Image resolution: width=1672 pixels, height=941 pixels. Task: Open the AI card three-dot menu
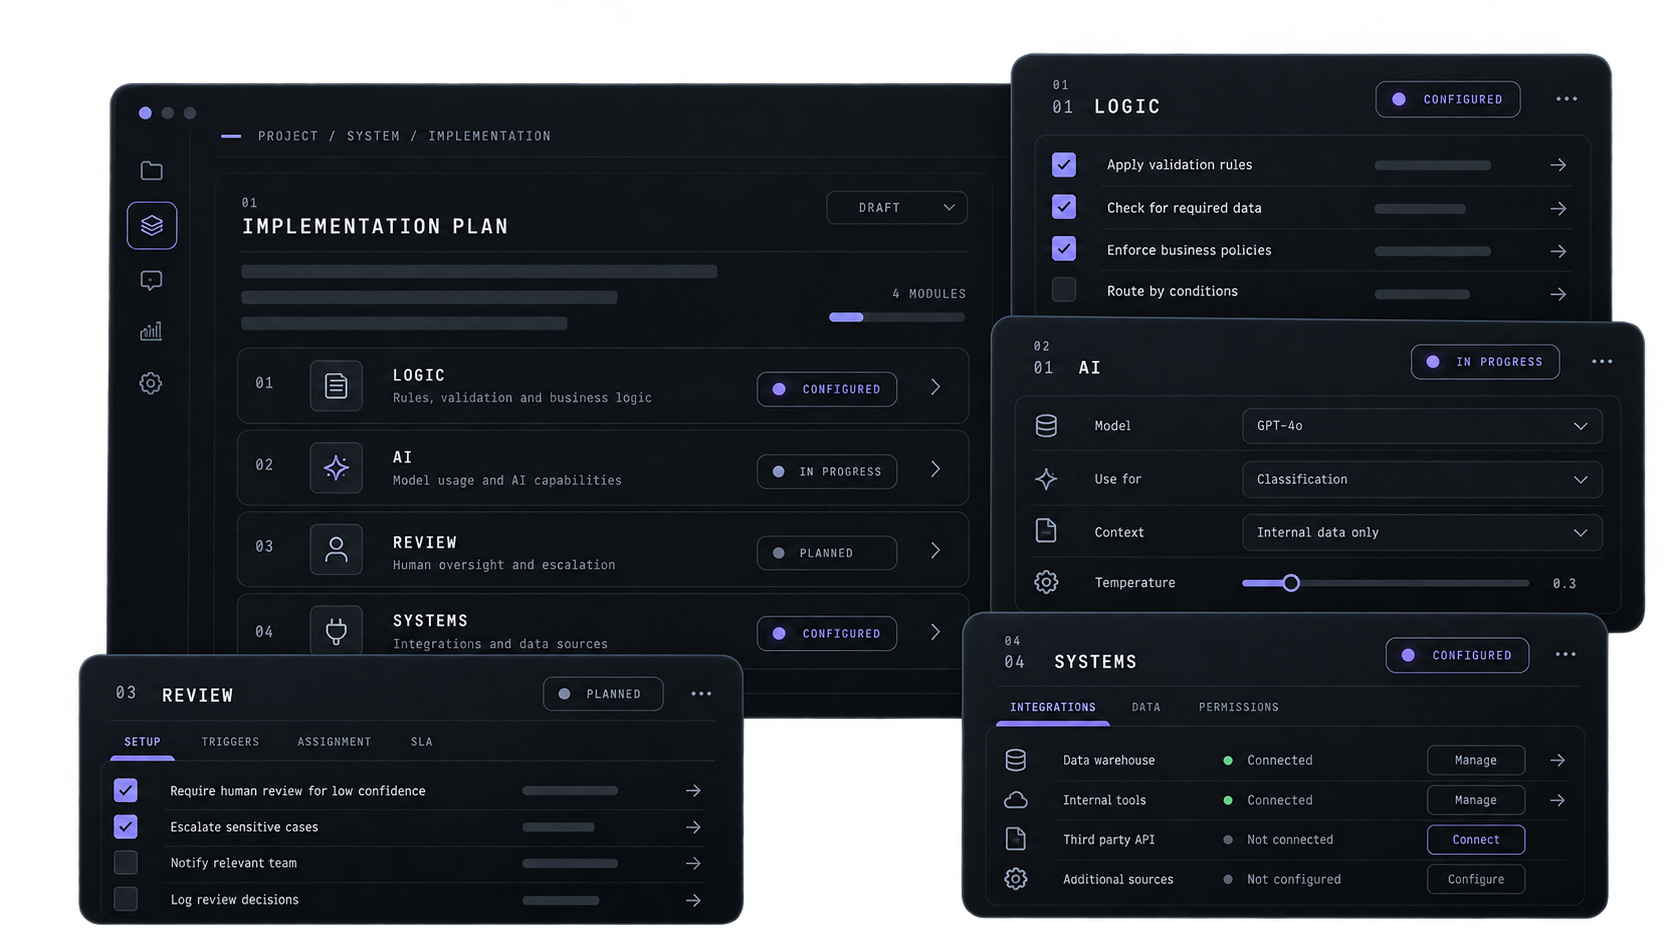(1602, 362)
